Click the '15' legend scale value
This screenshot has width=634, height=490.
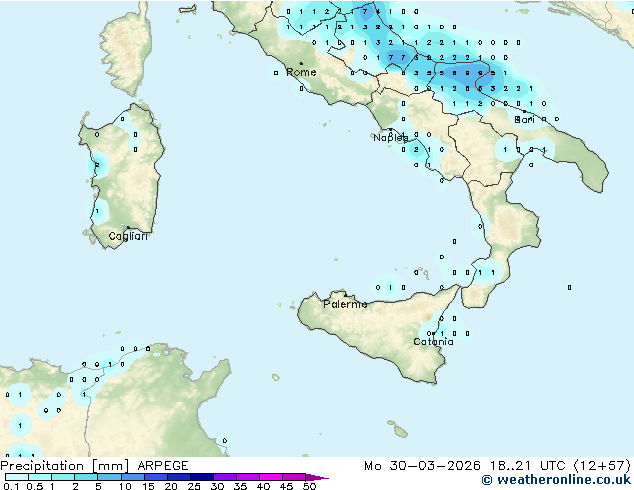pyautogui.click(x=148, y=486)
